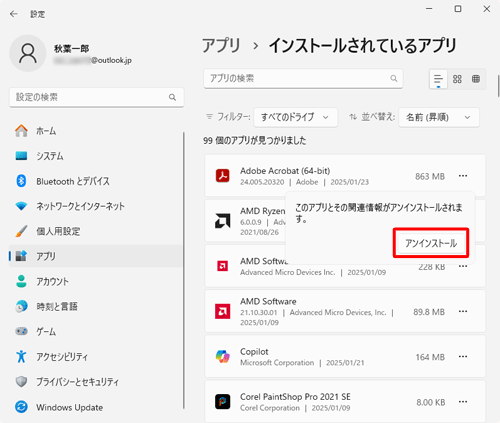The height and width of the screenshot is (423, 500).
Task: Go back with the arrow icon
Action: point(14,14)
